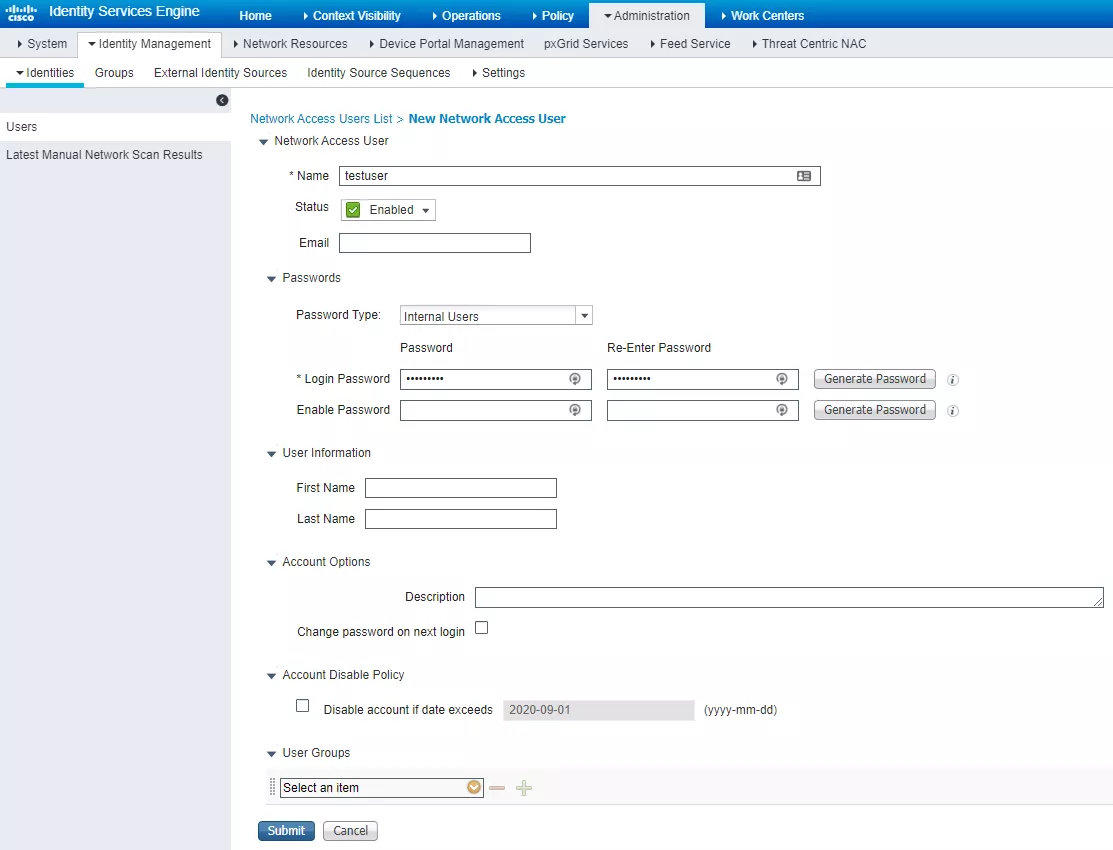Viewport: 1113px width, 850px height.
Task: Check Disable account if date exceeds box
Action: click(x=303, y=705)
